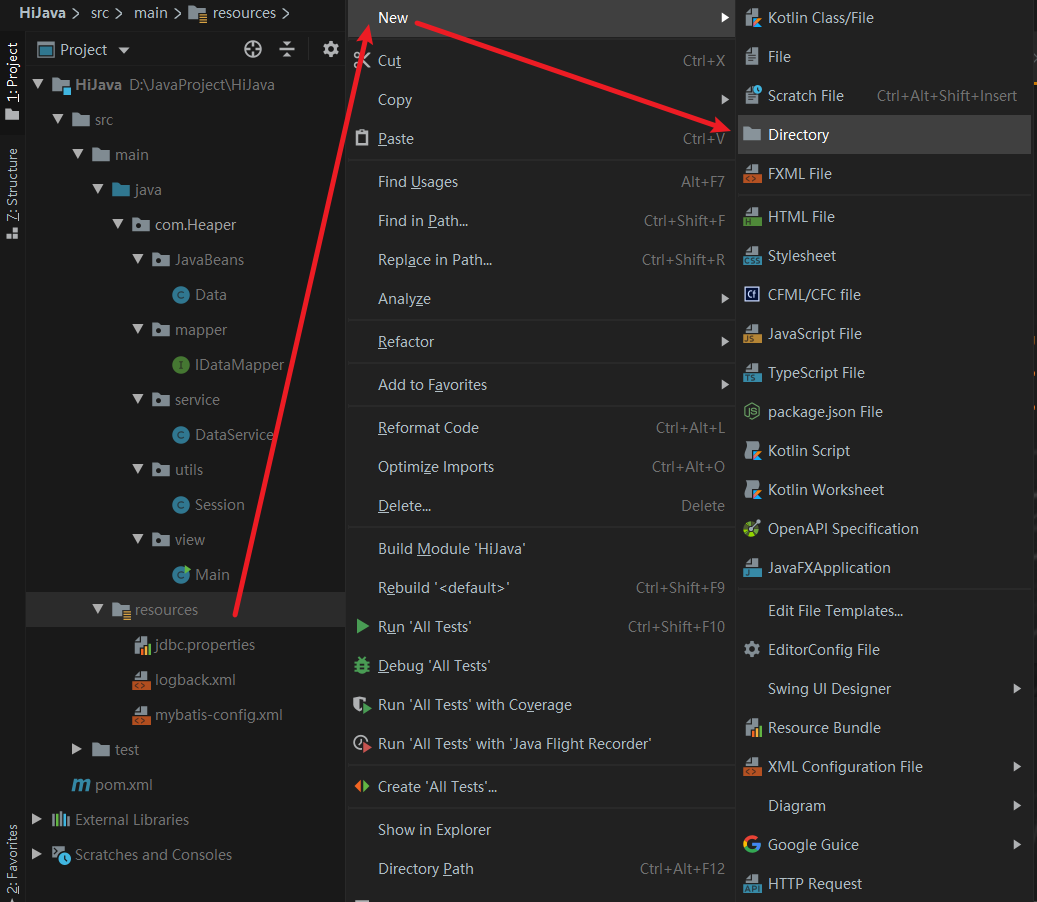Image resolution: width=1037 pixels, height=902 pixels.
Task: Click 'main' in the breadcrumb path
Action: [151, 13]
